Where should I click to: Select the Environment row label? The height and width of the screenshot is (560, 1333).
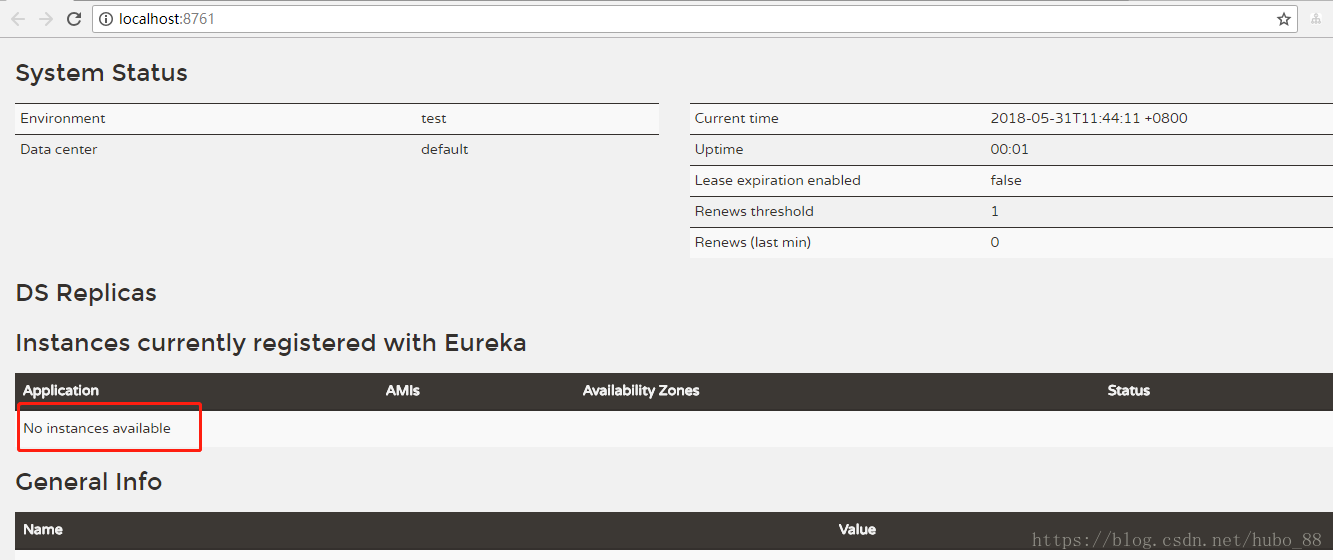(63, 118)
